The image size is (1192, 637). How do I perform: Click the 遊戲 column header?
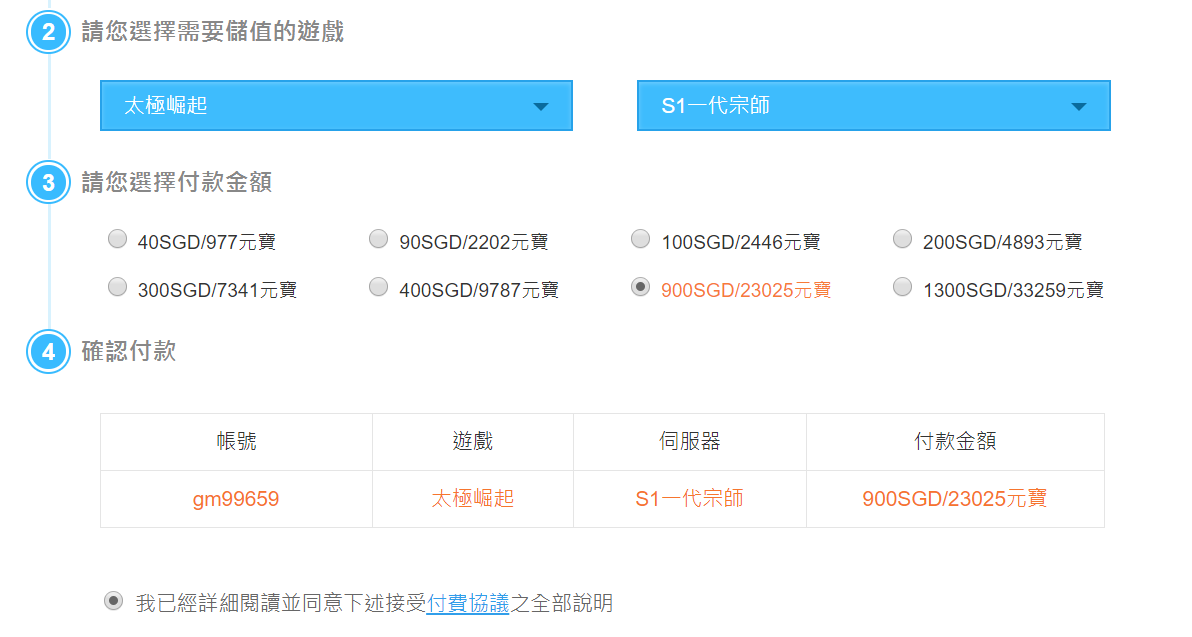473,442
